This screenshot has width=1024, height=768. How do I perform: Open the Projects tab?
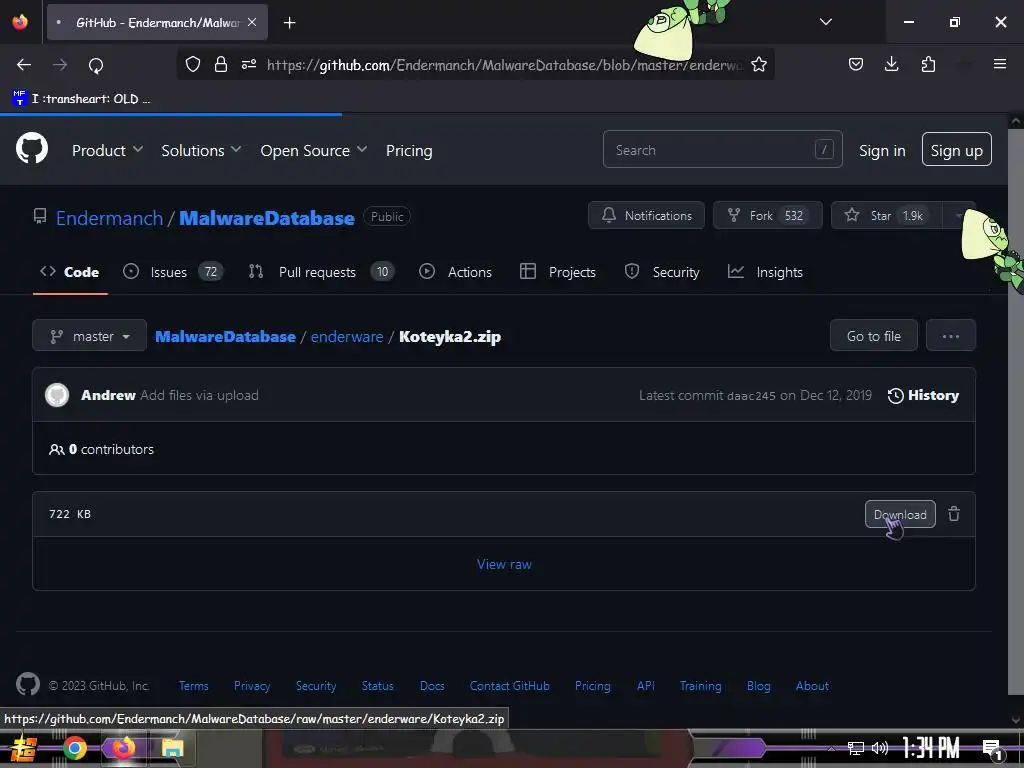[x=558, y=272]
